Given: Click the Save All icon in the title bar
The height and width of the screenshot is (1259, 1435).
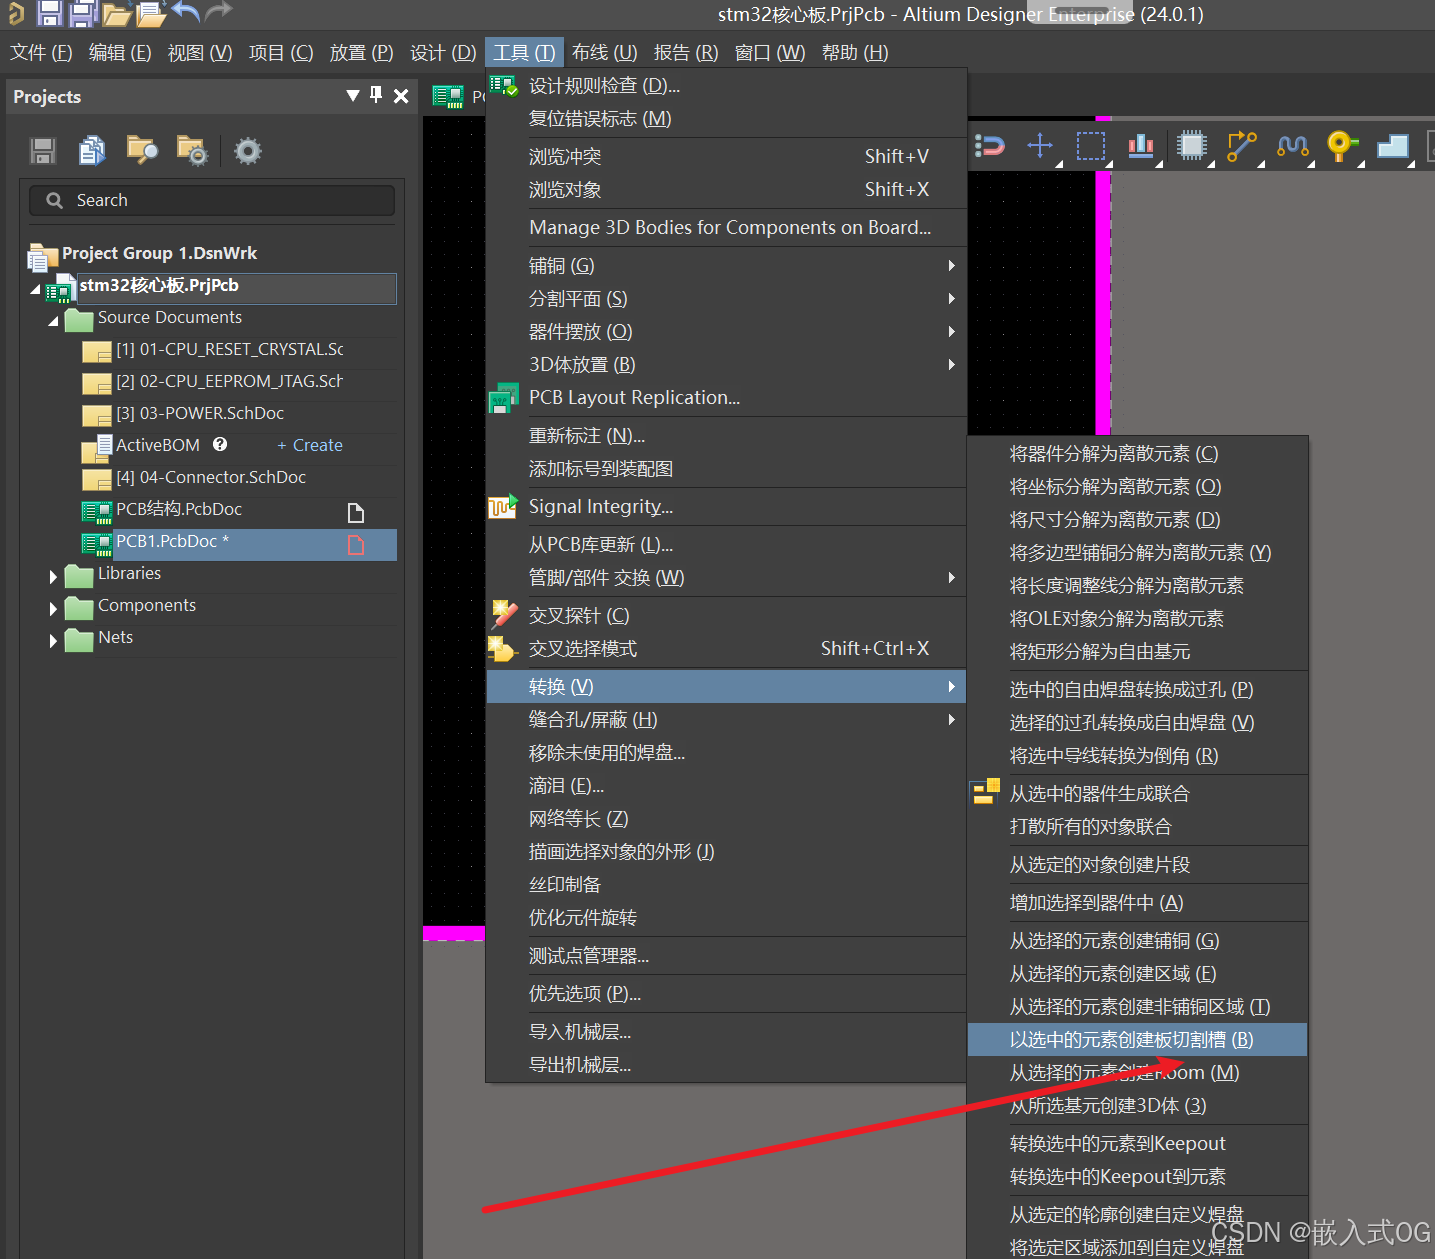Looking at the screenshot, I should tap(83, 13).
